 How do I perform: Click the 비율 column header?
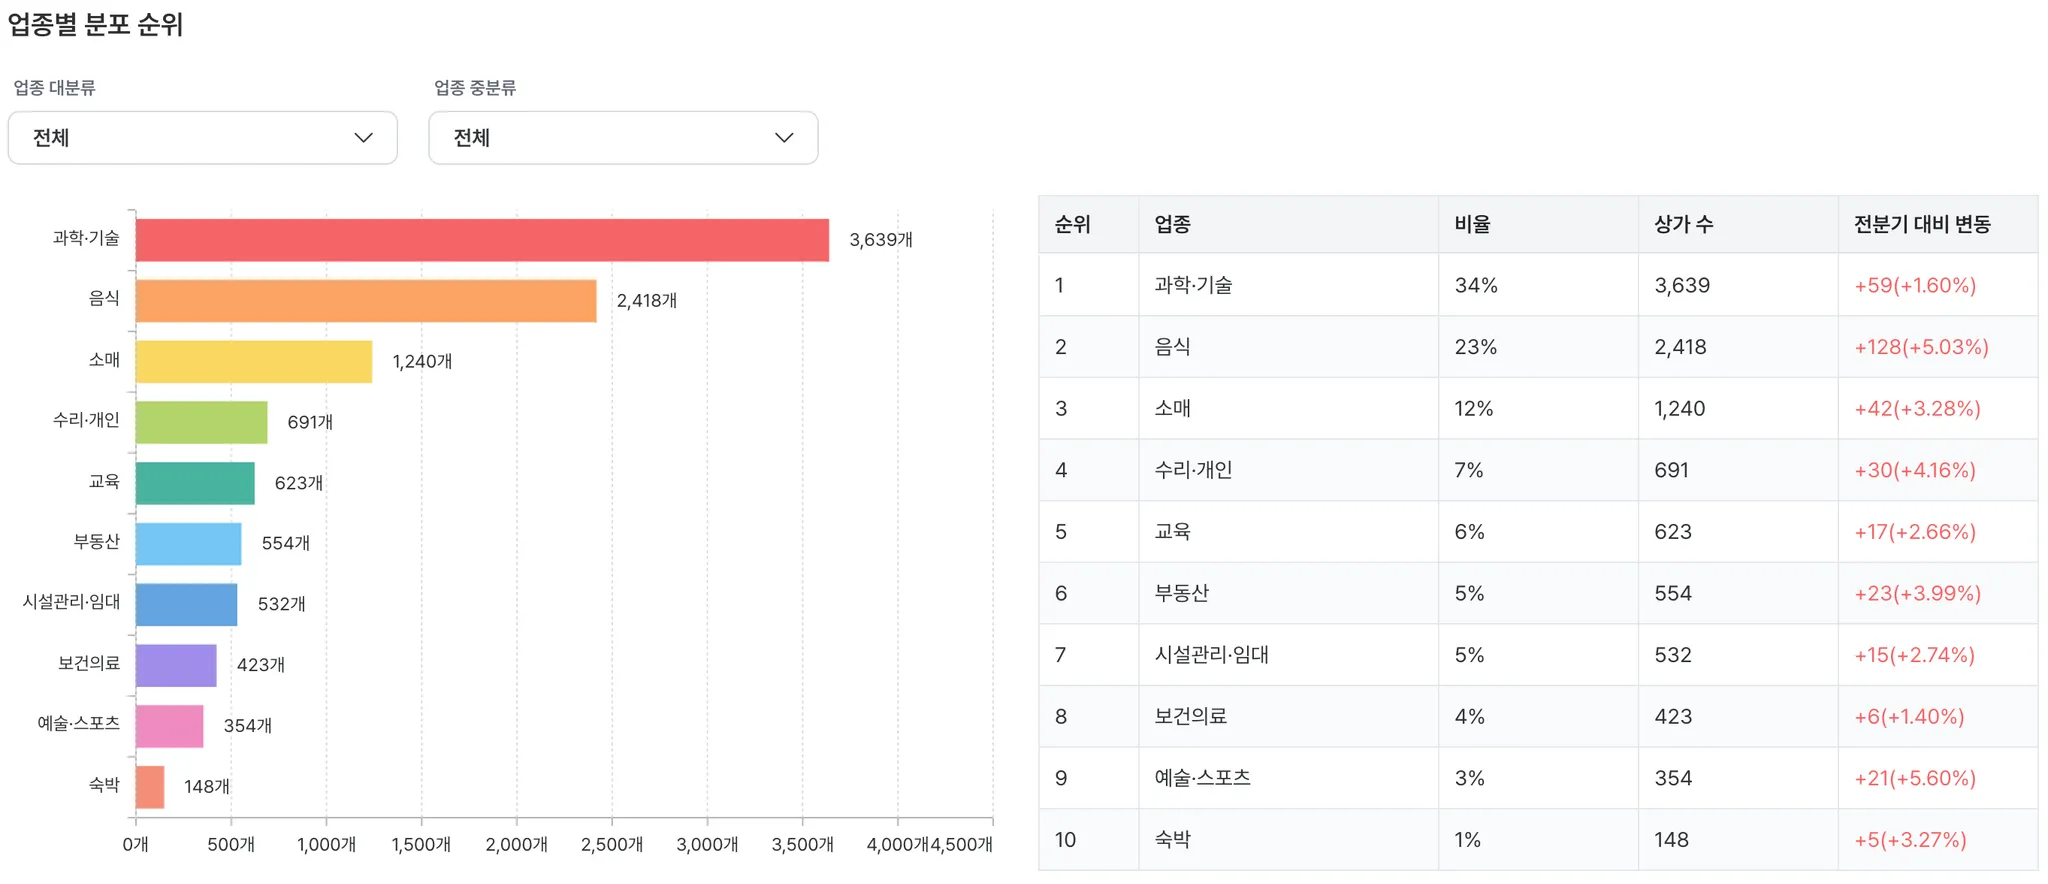click(x=1472, y=225)
